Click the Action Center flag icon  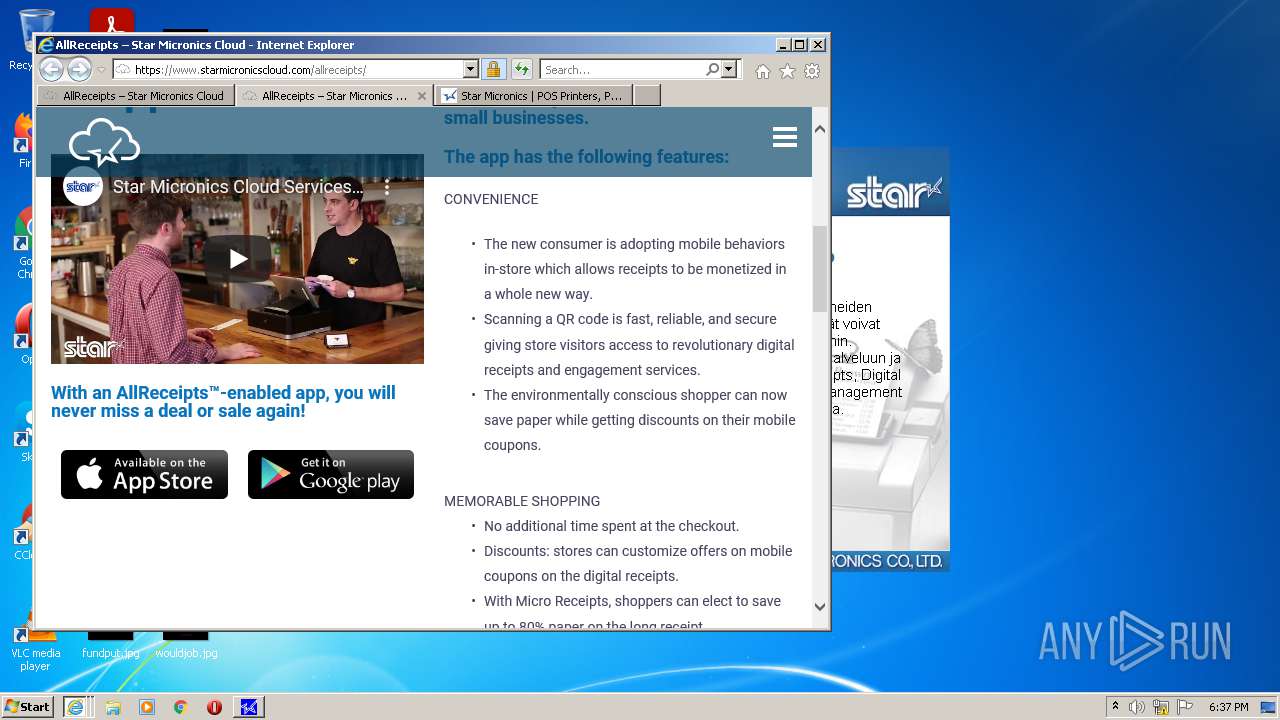1185,707
